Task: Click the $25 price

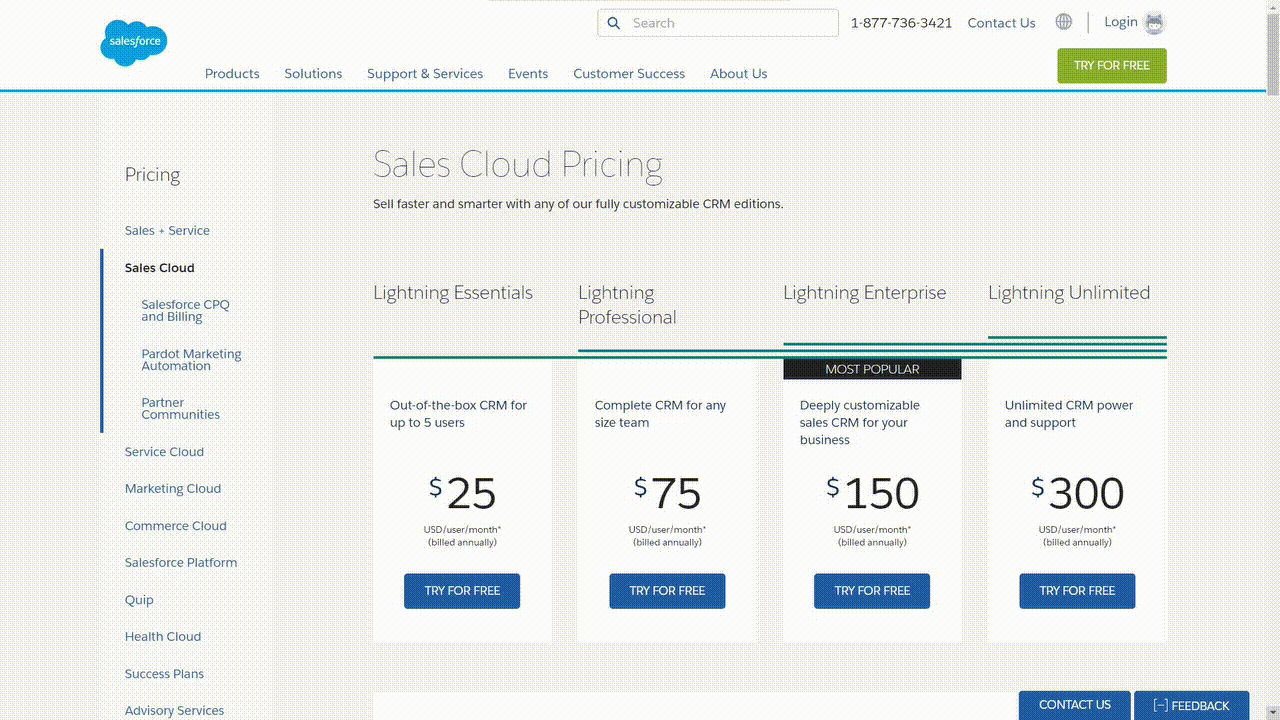Action: coord(462,493)
